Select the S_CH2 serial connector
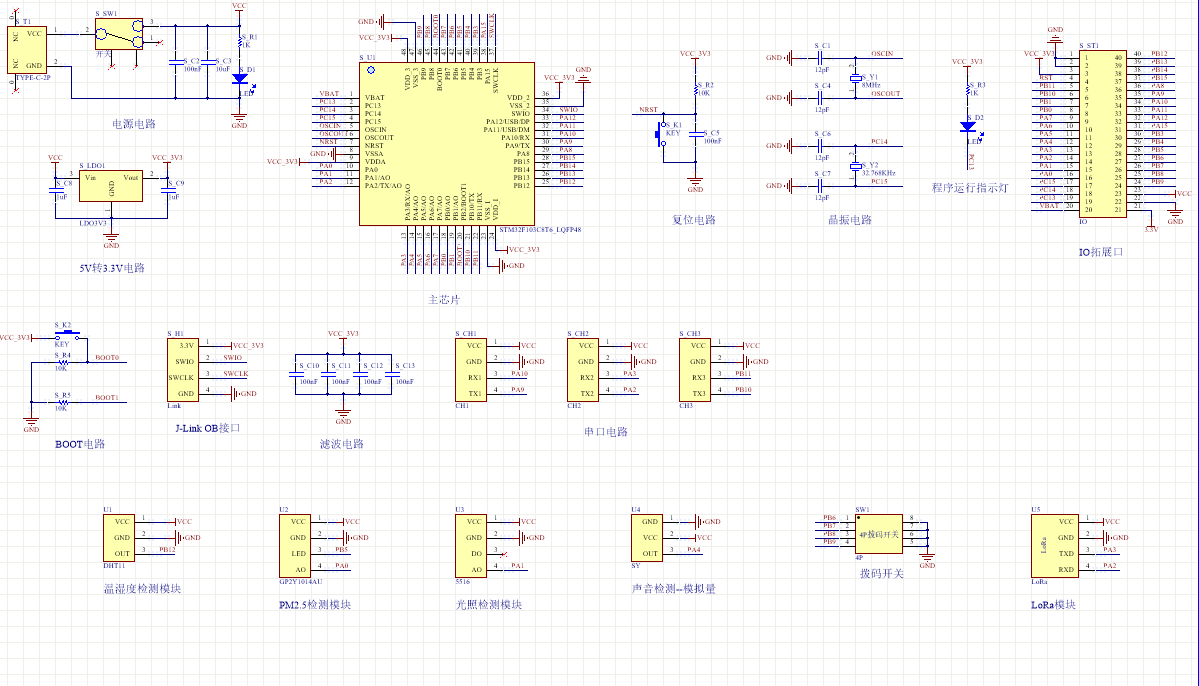The image size is (1199, 686). click(x=583, y=370)
